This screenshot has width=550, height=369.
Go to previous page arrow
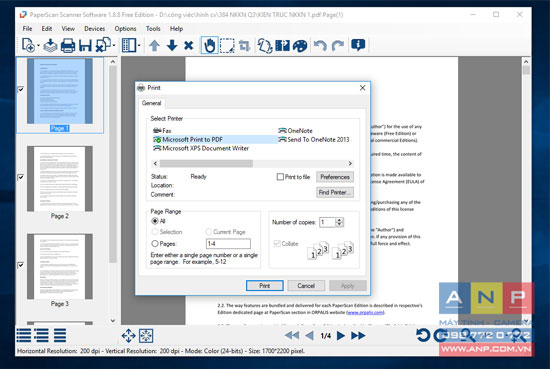(x=309, y=336)
